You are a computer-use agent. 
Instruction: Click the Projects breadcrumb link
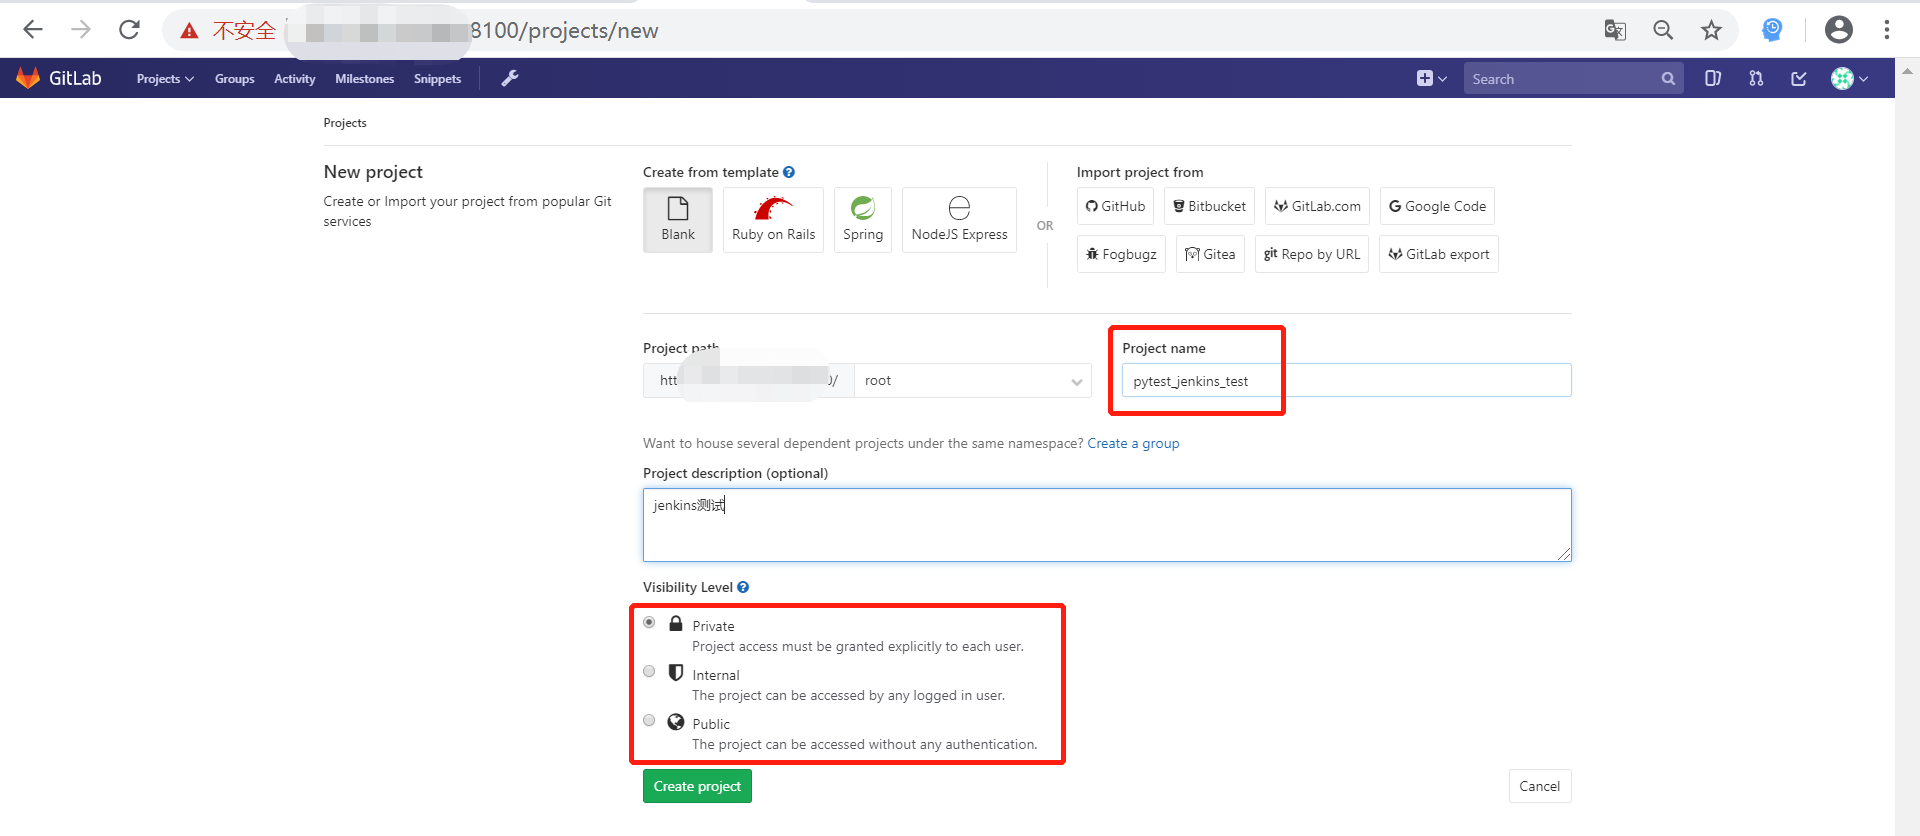click(345, 123)
